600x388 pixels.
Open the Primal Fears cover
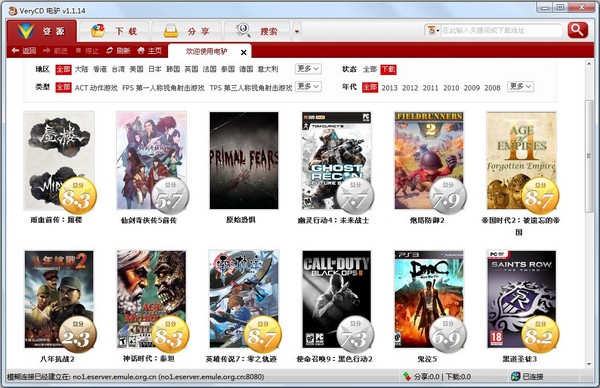[x=244, y=160]
